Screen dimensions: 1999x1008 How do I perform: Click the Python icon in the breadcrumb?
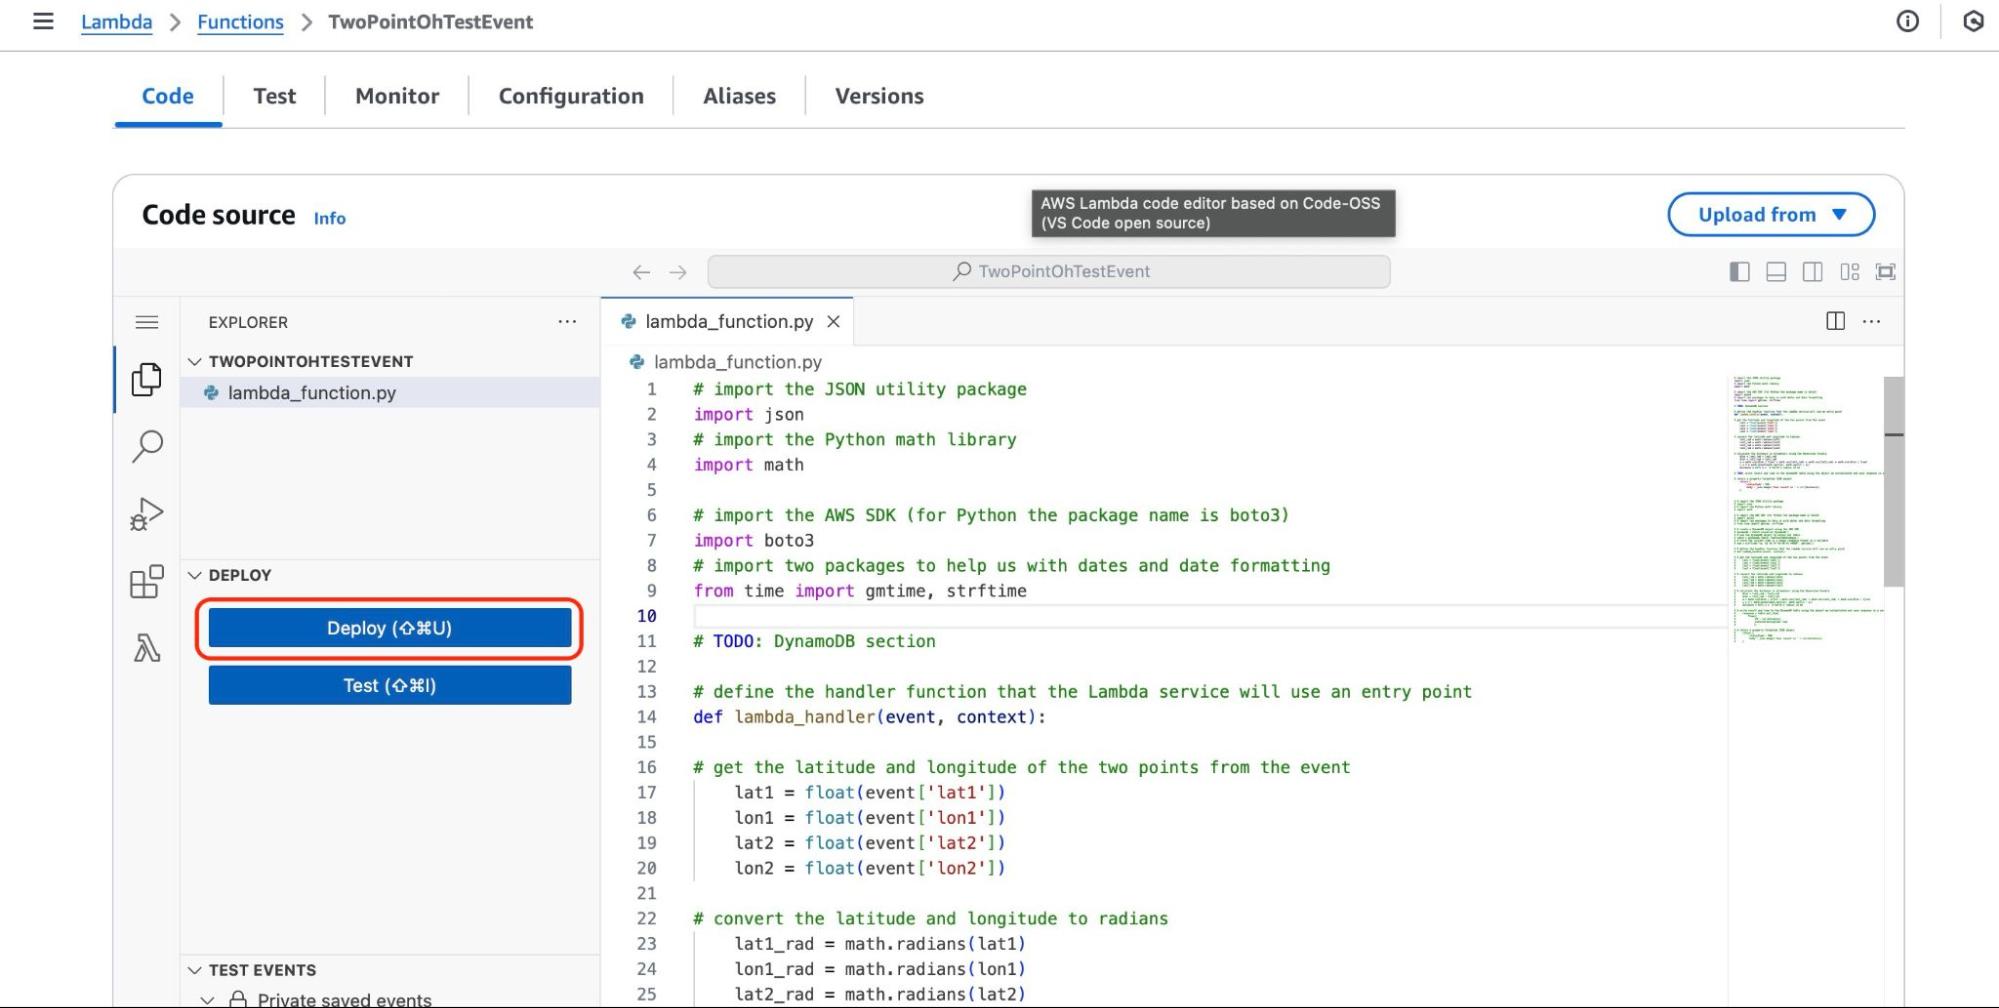click(x=636, y=362)
